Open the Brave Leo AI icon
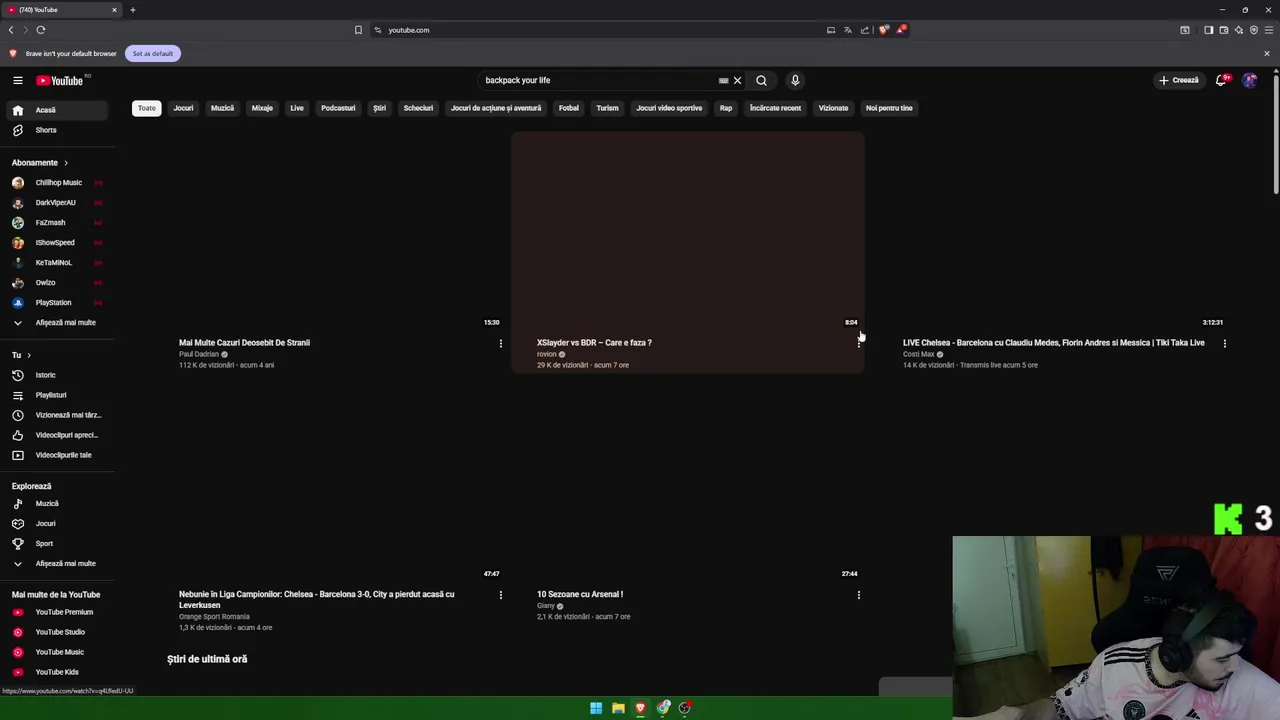1280x720 pixels. [1238, 30]
